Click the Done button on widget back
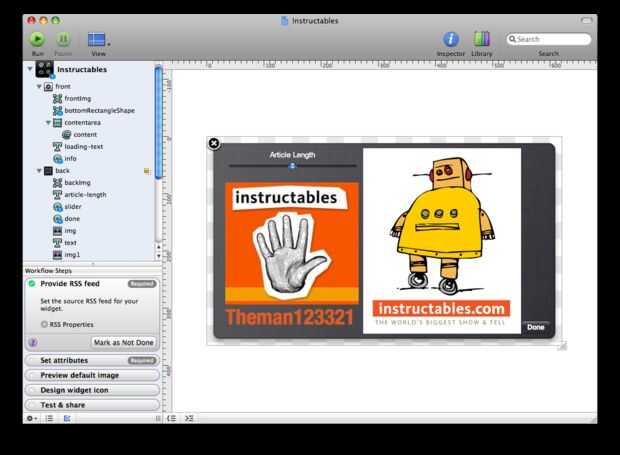This screenshot has height=455, width=620. click(x=535, y=327)
